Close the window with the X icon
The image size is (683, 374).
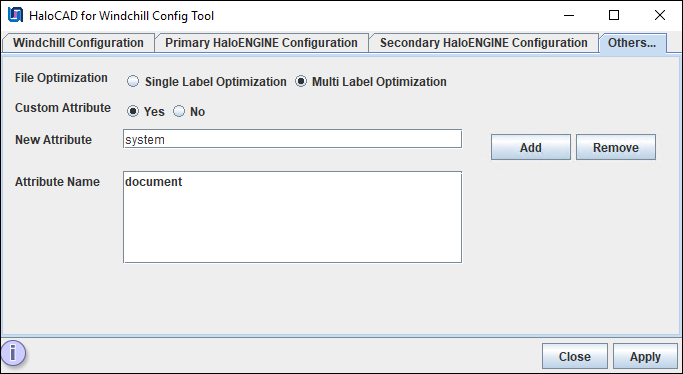point(659,16)
